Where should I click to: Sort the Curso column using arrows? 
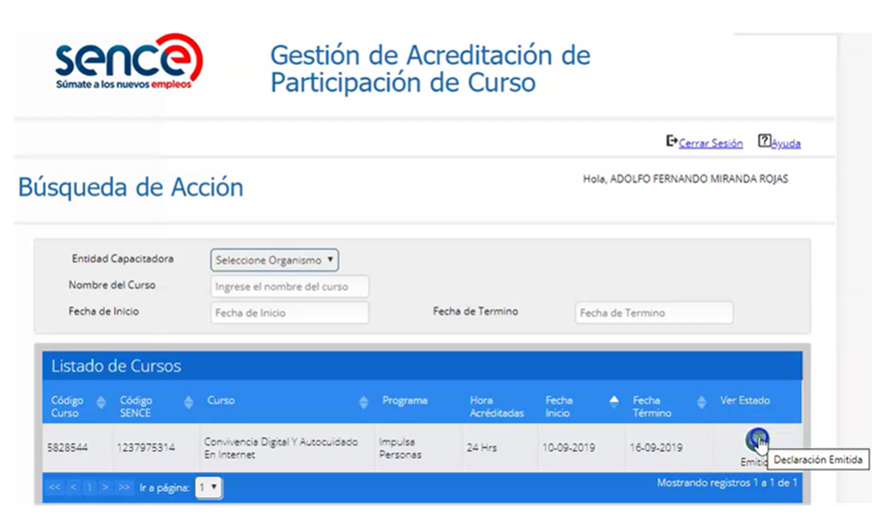click(x=363, y=402)
